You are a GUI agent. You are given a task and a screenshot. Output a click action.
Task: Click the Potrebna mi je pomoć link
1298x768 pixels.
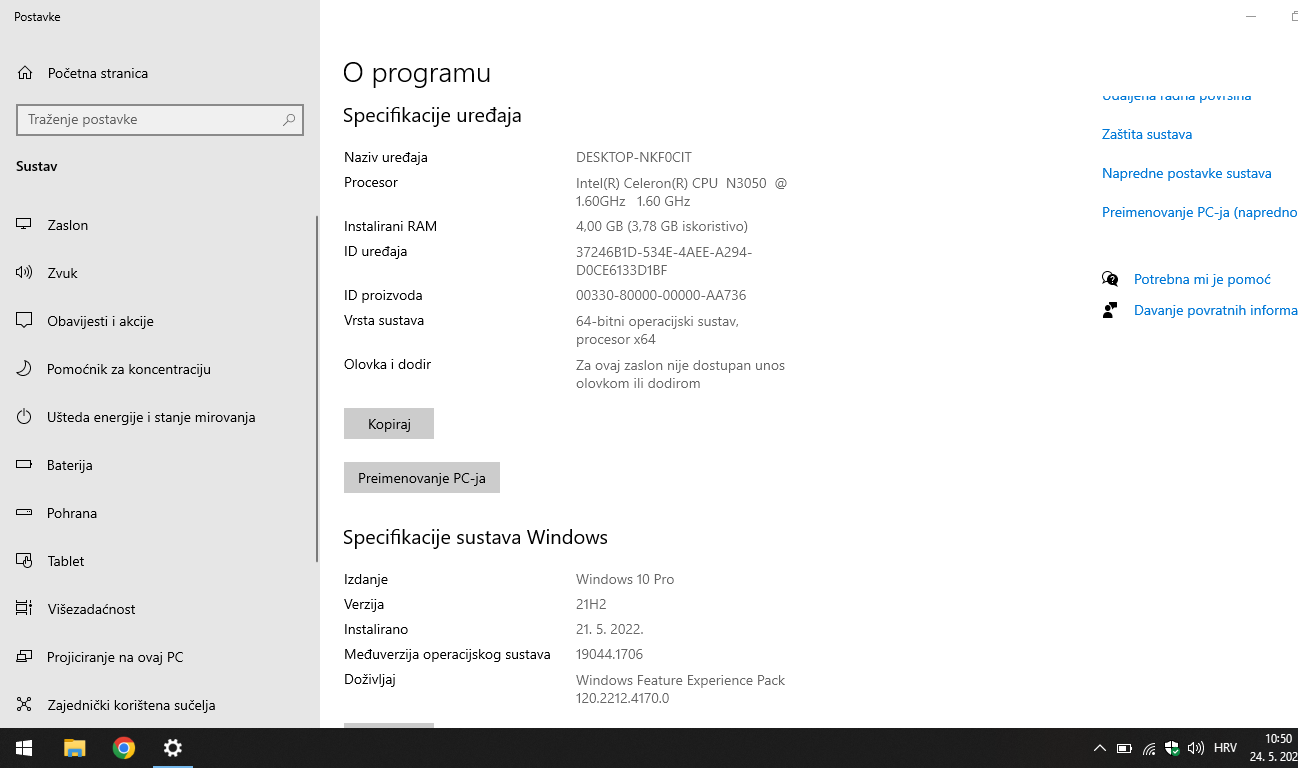tap(1202, 280)
